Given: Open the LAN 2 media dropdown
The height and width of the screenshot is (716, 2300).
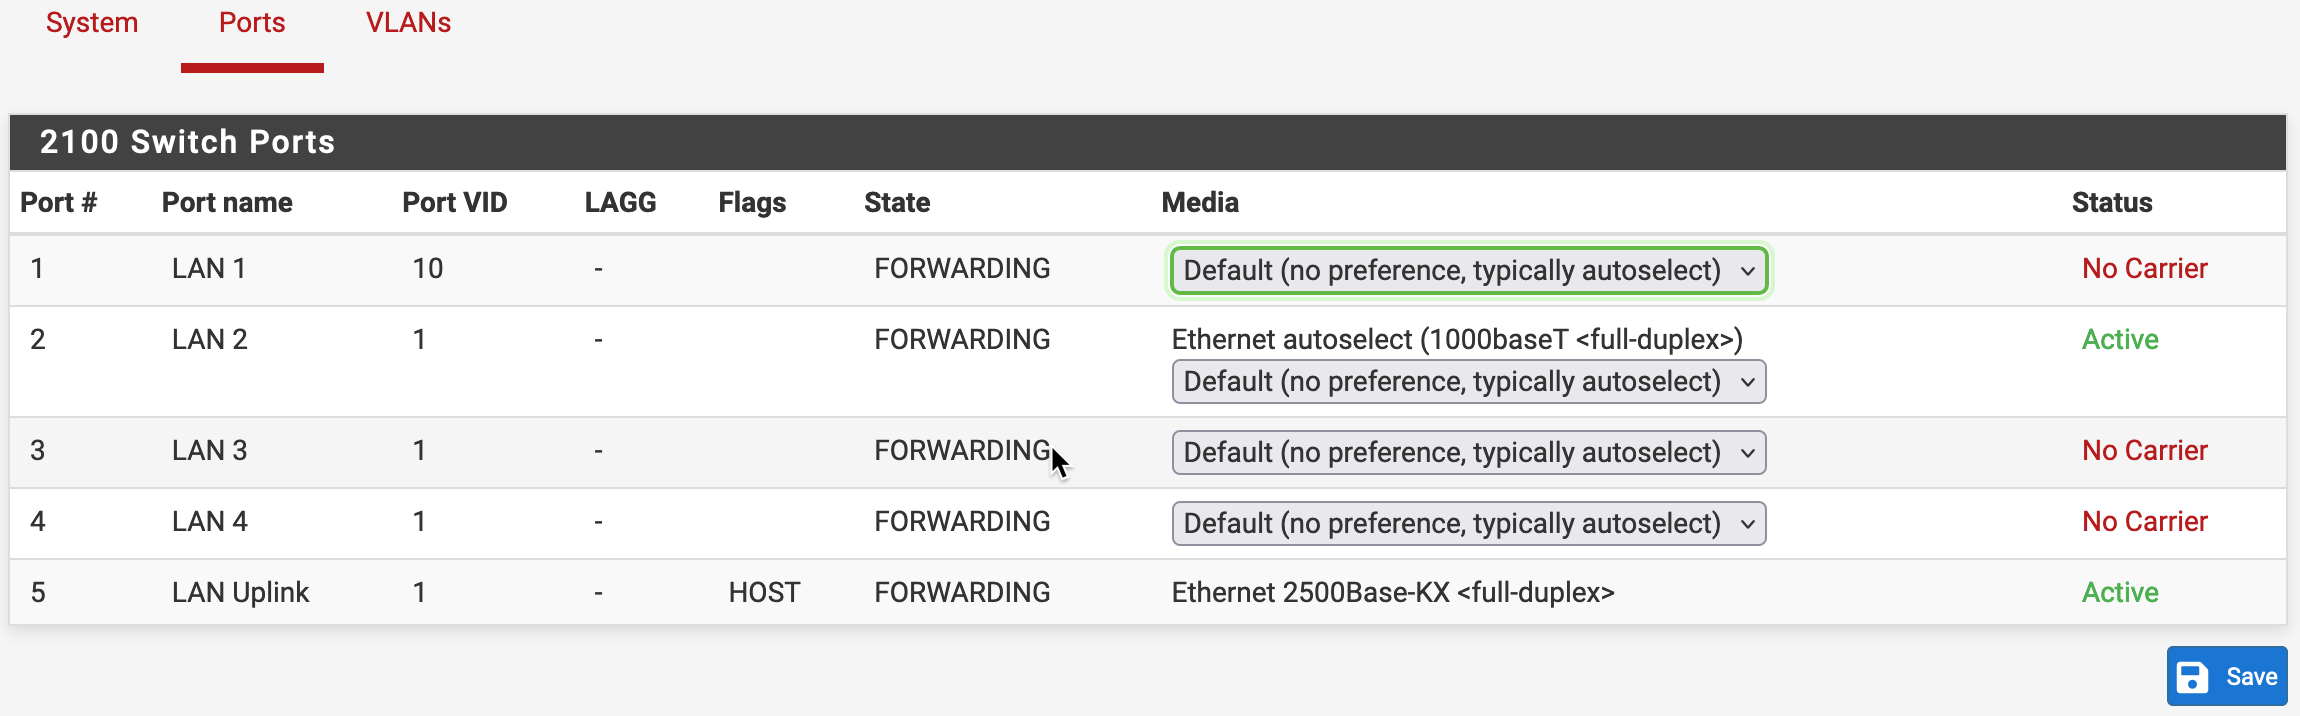Looking at the screenshot, I should point(1469,381).
